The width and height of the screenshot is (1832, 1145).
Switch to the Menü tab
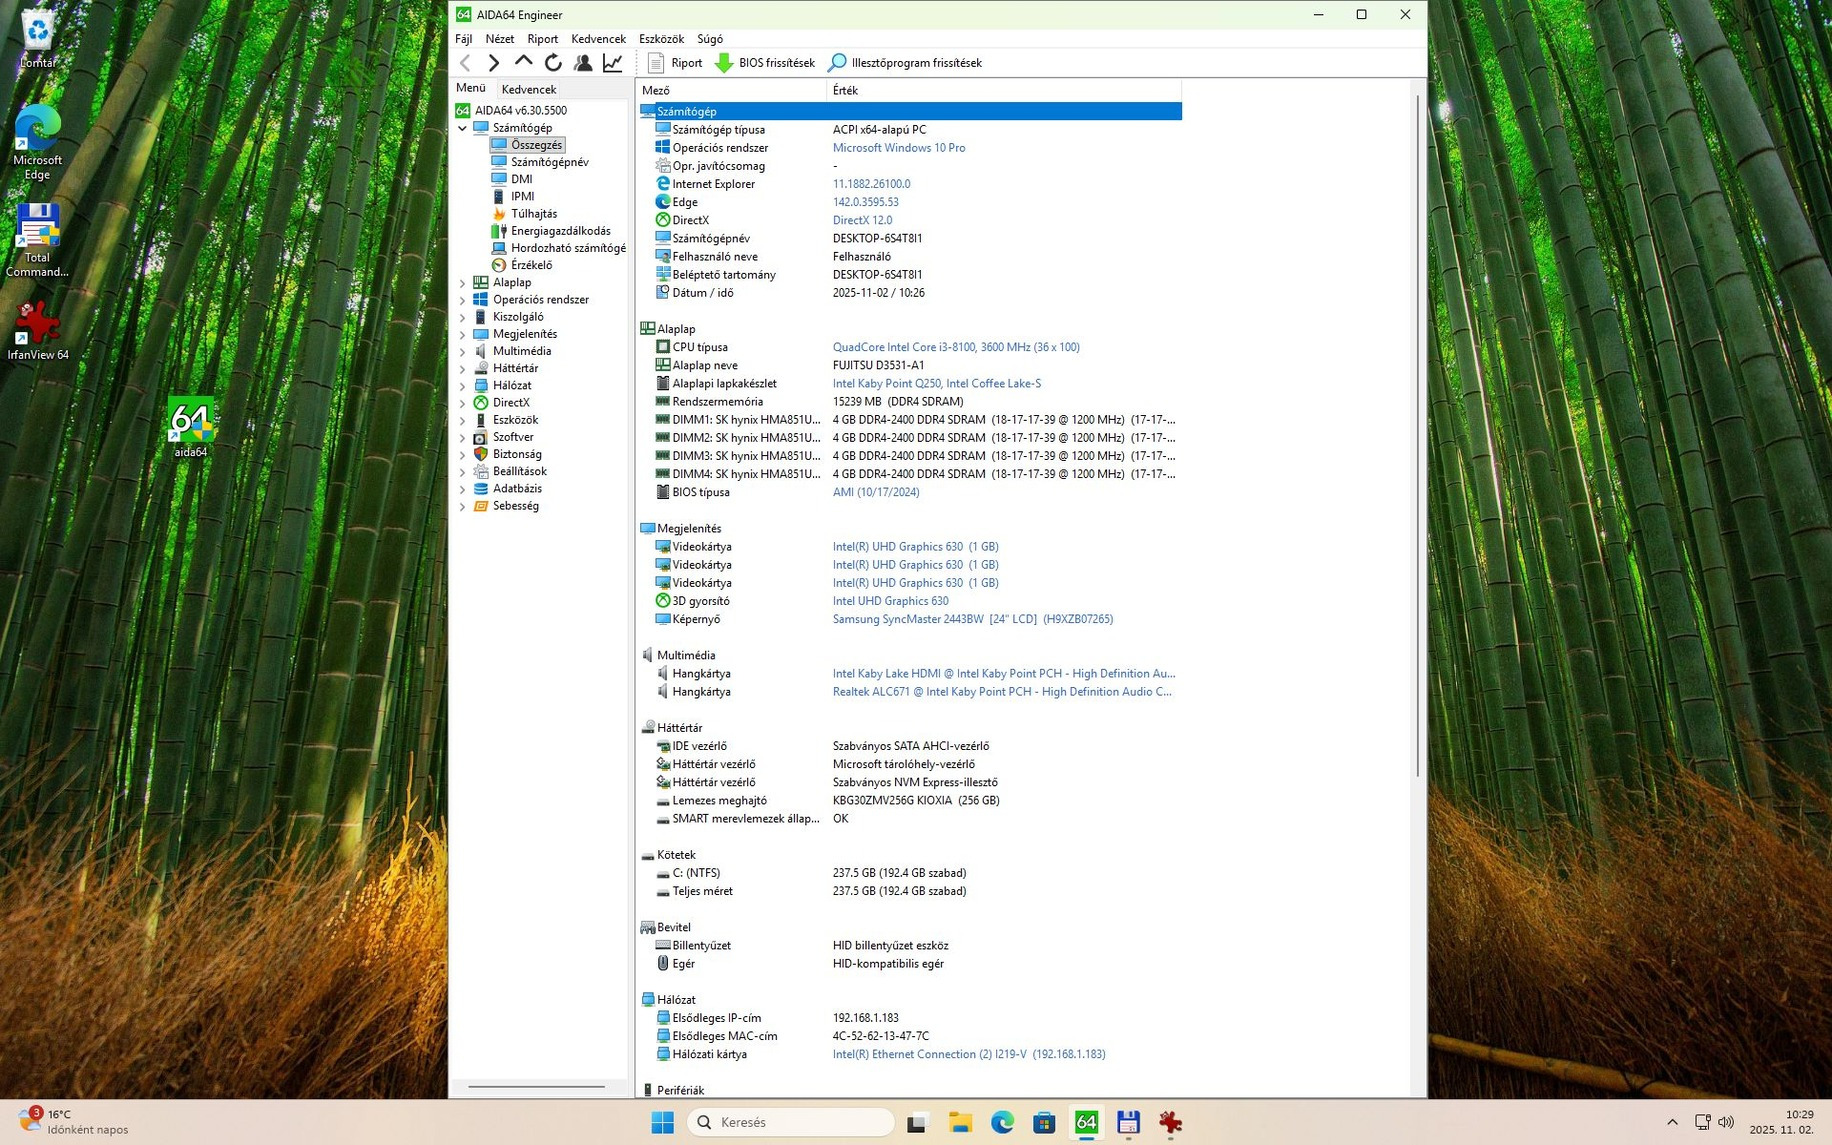click(x=471, y=88)
